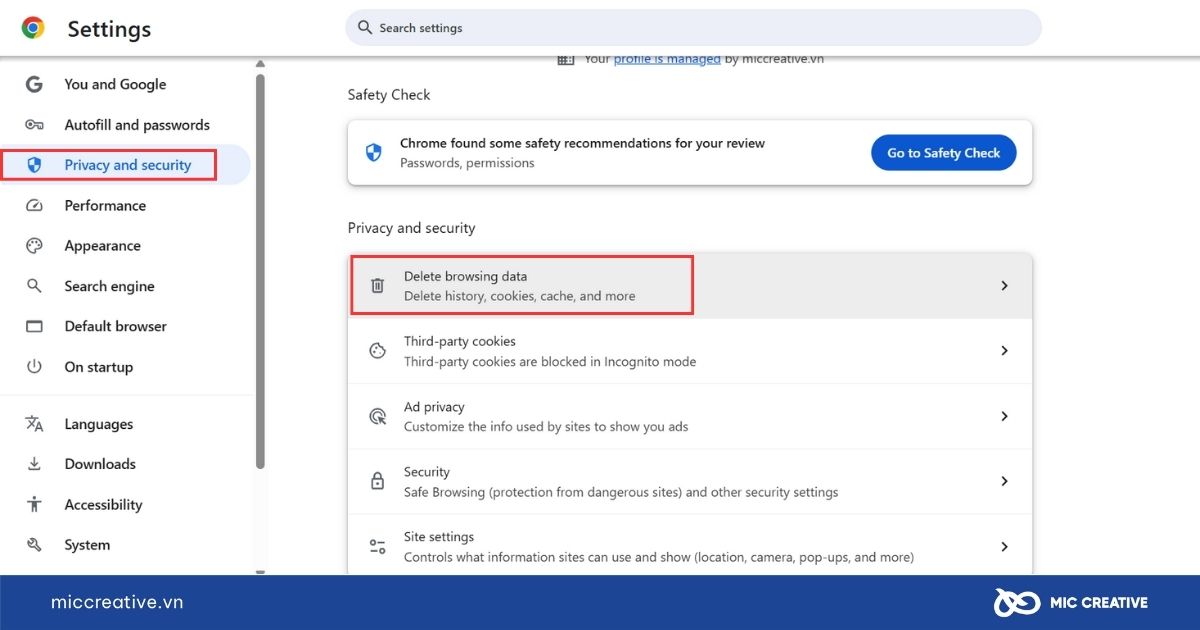Expand the Ad privacy chevron
Screen dimensions: 1200x630
(1005, 416)
